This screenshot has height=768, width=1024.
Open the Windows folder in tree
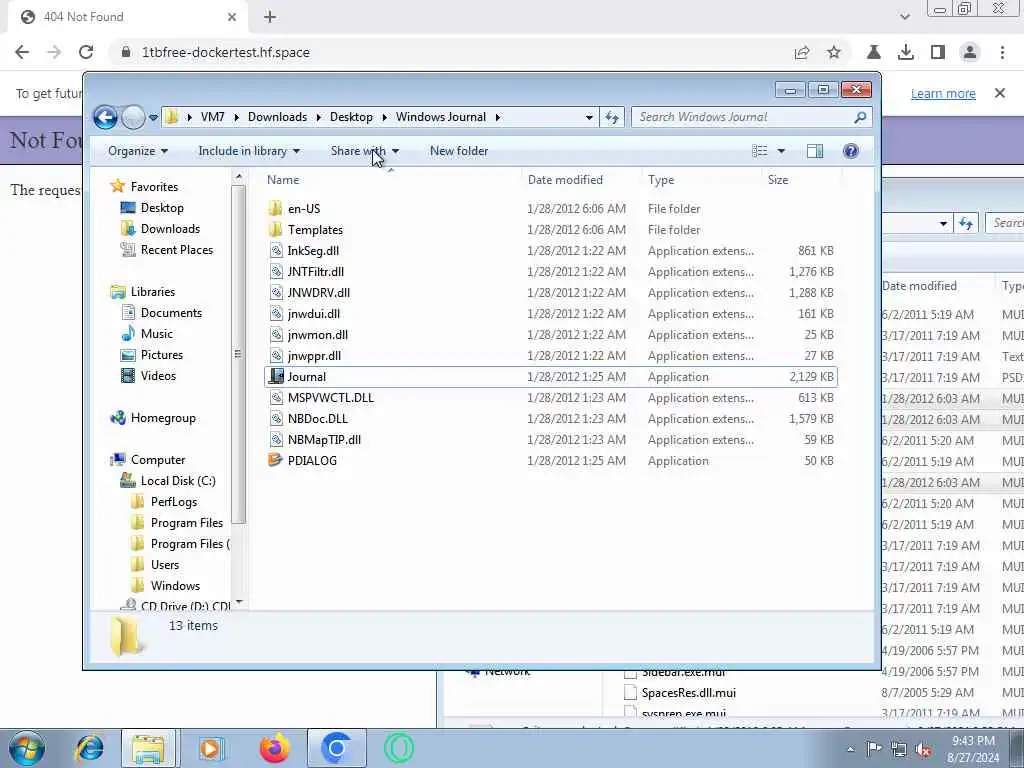(175, 586)
